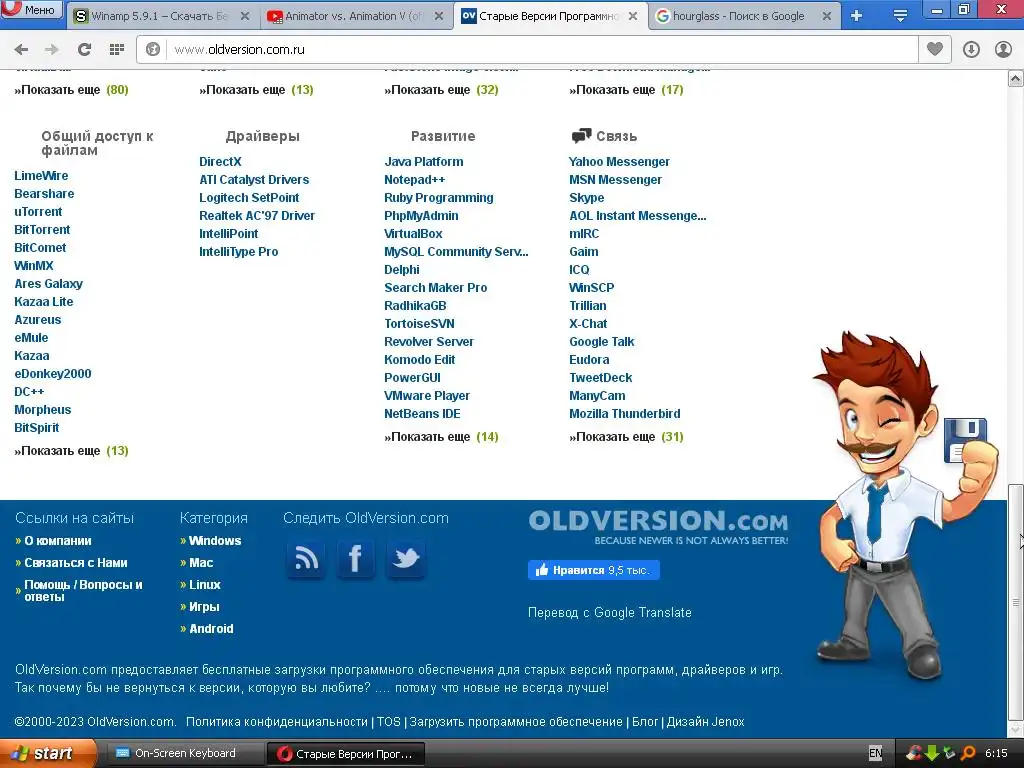Switch to Animator vs. Animation tab
This screenshot has width=1024, height=768.
(356, 16)
